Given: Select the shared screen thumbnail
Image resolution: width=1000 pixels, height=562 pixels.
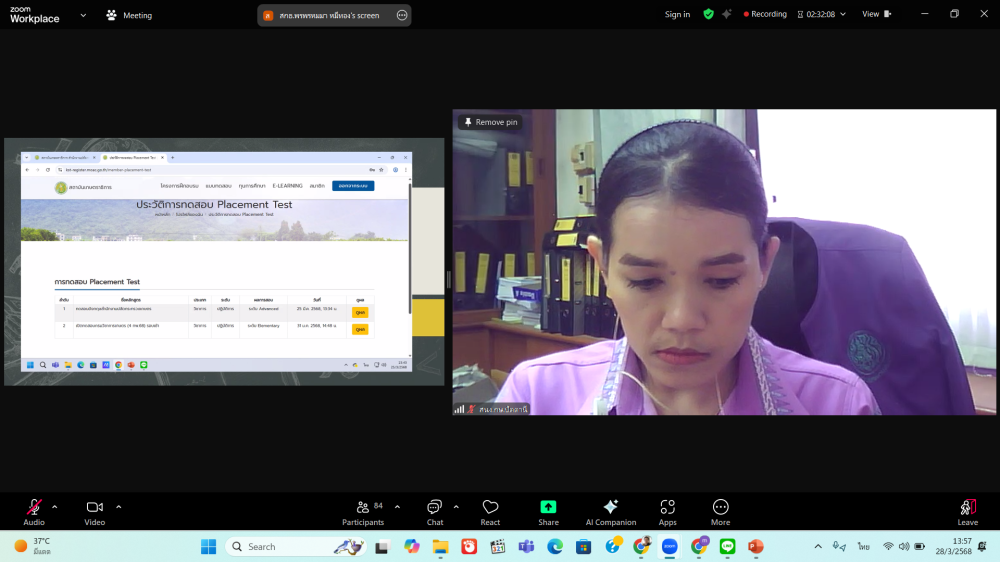Looking at the screenshot, I should pos(224,262).
